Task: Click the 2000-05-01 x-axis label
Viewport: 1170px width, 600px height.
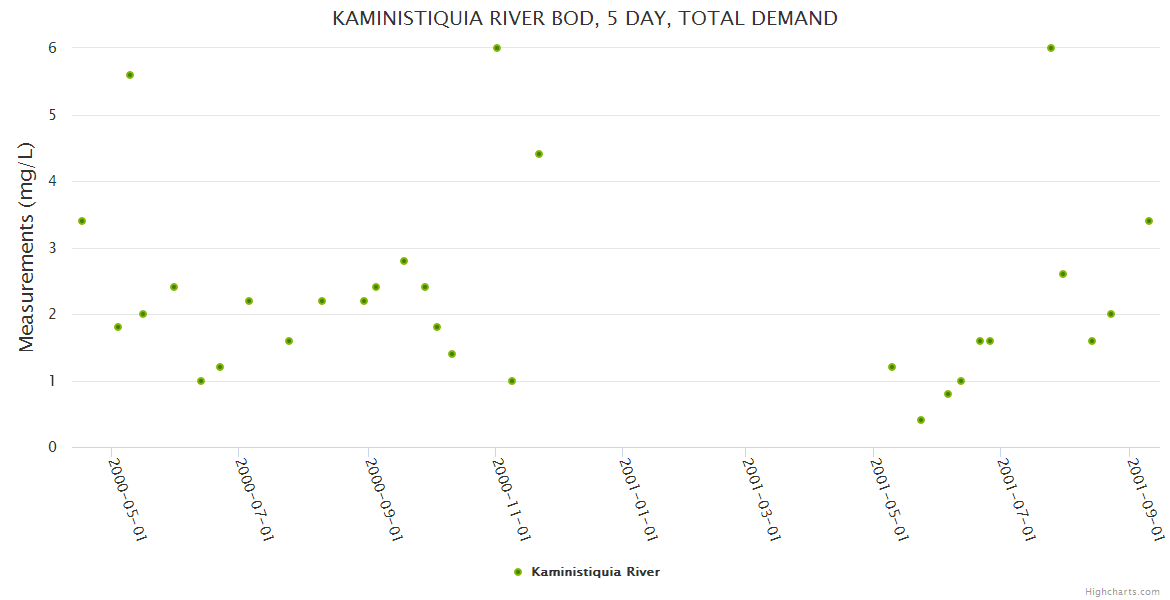Action: tap(128, 498)
